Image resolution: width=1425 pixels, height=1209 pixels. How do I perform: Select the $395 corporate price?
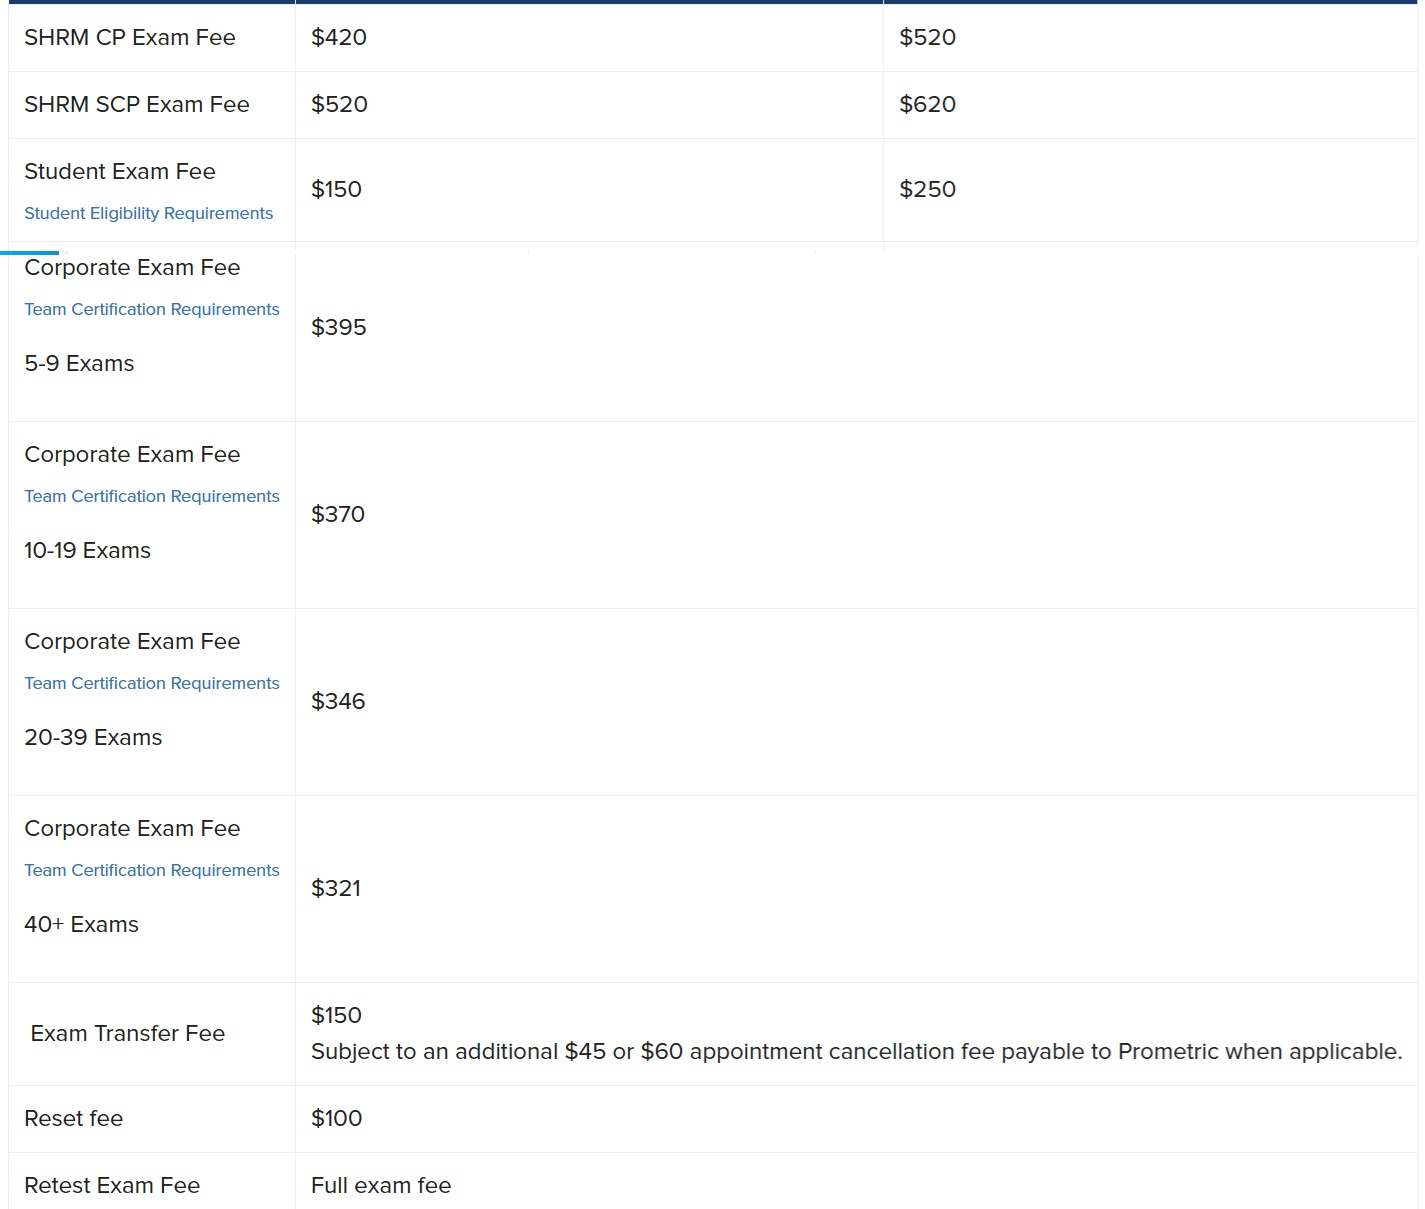[x=339, y=327]
